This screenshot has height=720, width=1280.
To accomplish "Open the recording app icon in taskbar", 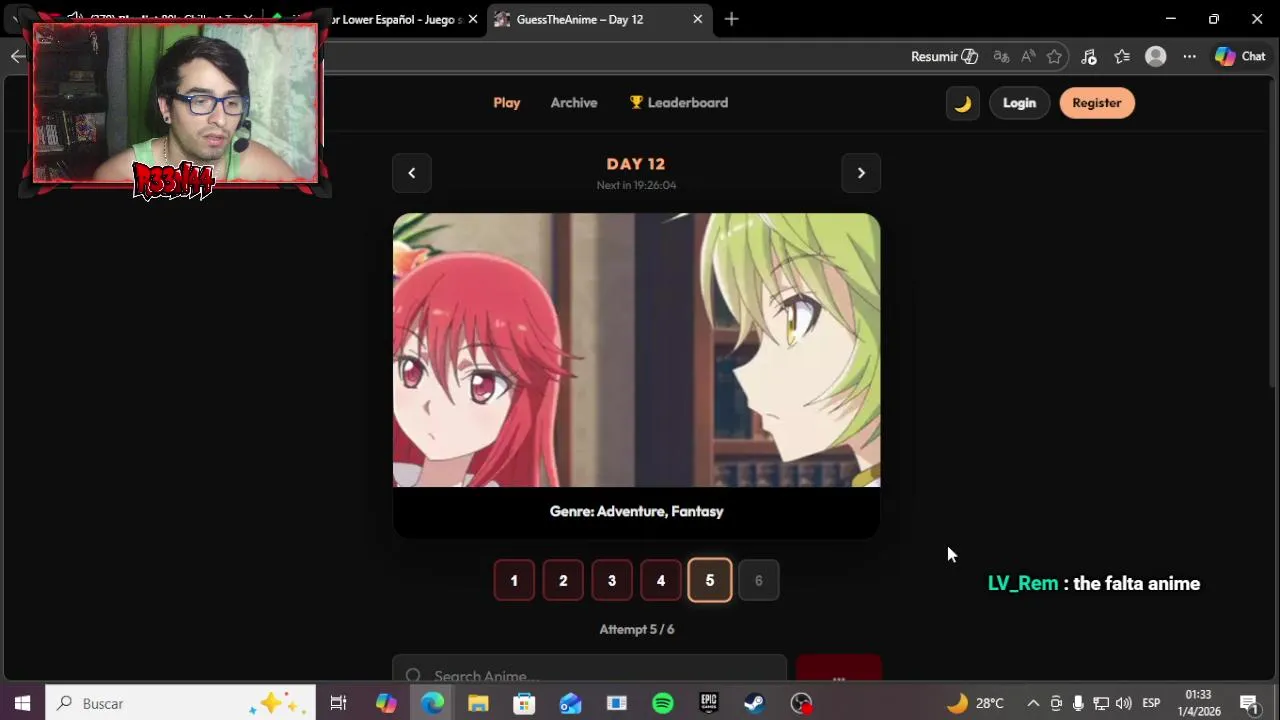I will pyautogui.click(x=801, y=703).
